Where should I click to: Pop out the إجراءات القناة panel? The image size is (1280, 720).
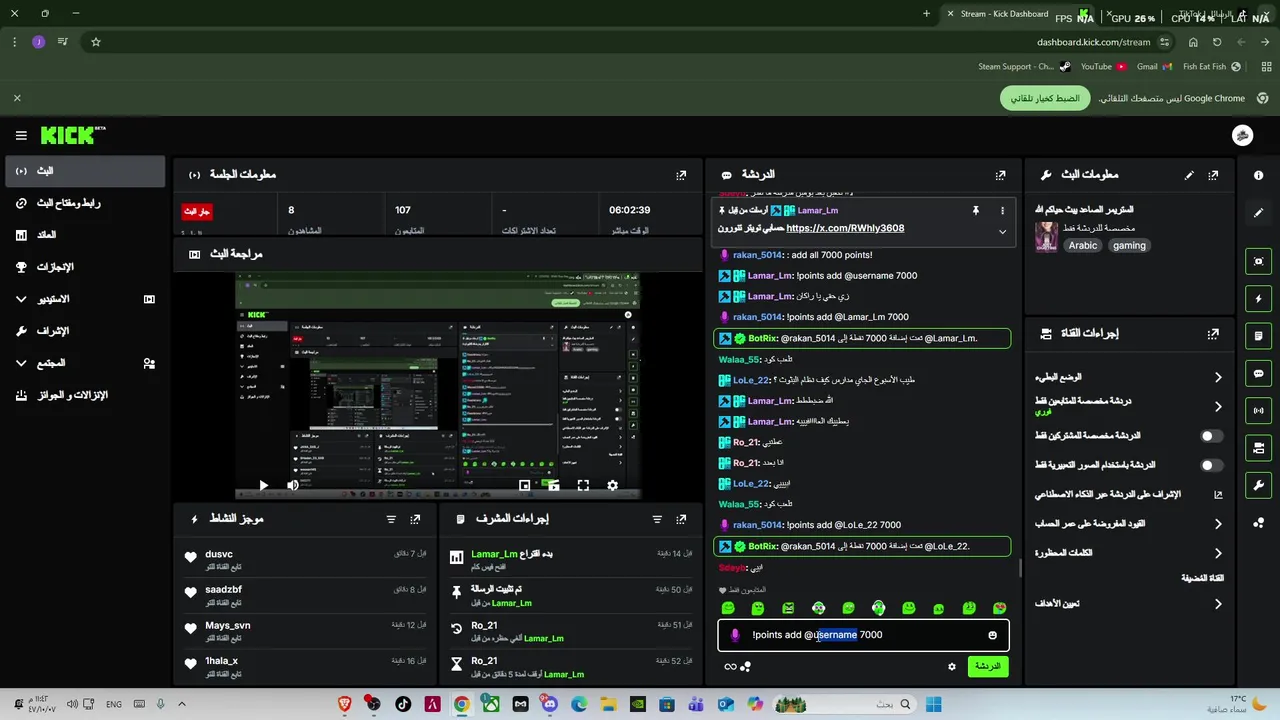(1213, 334)
